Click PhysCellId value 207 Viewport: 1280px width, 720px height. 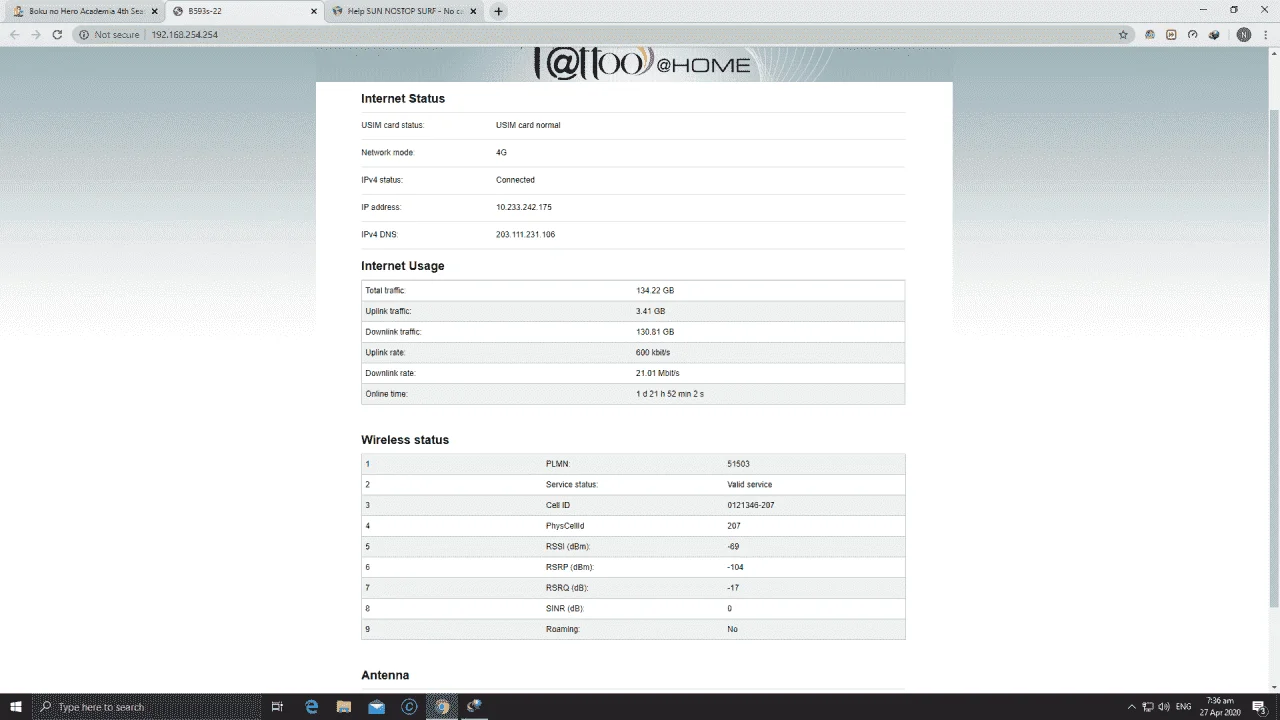[734, 526]
